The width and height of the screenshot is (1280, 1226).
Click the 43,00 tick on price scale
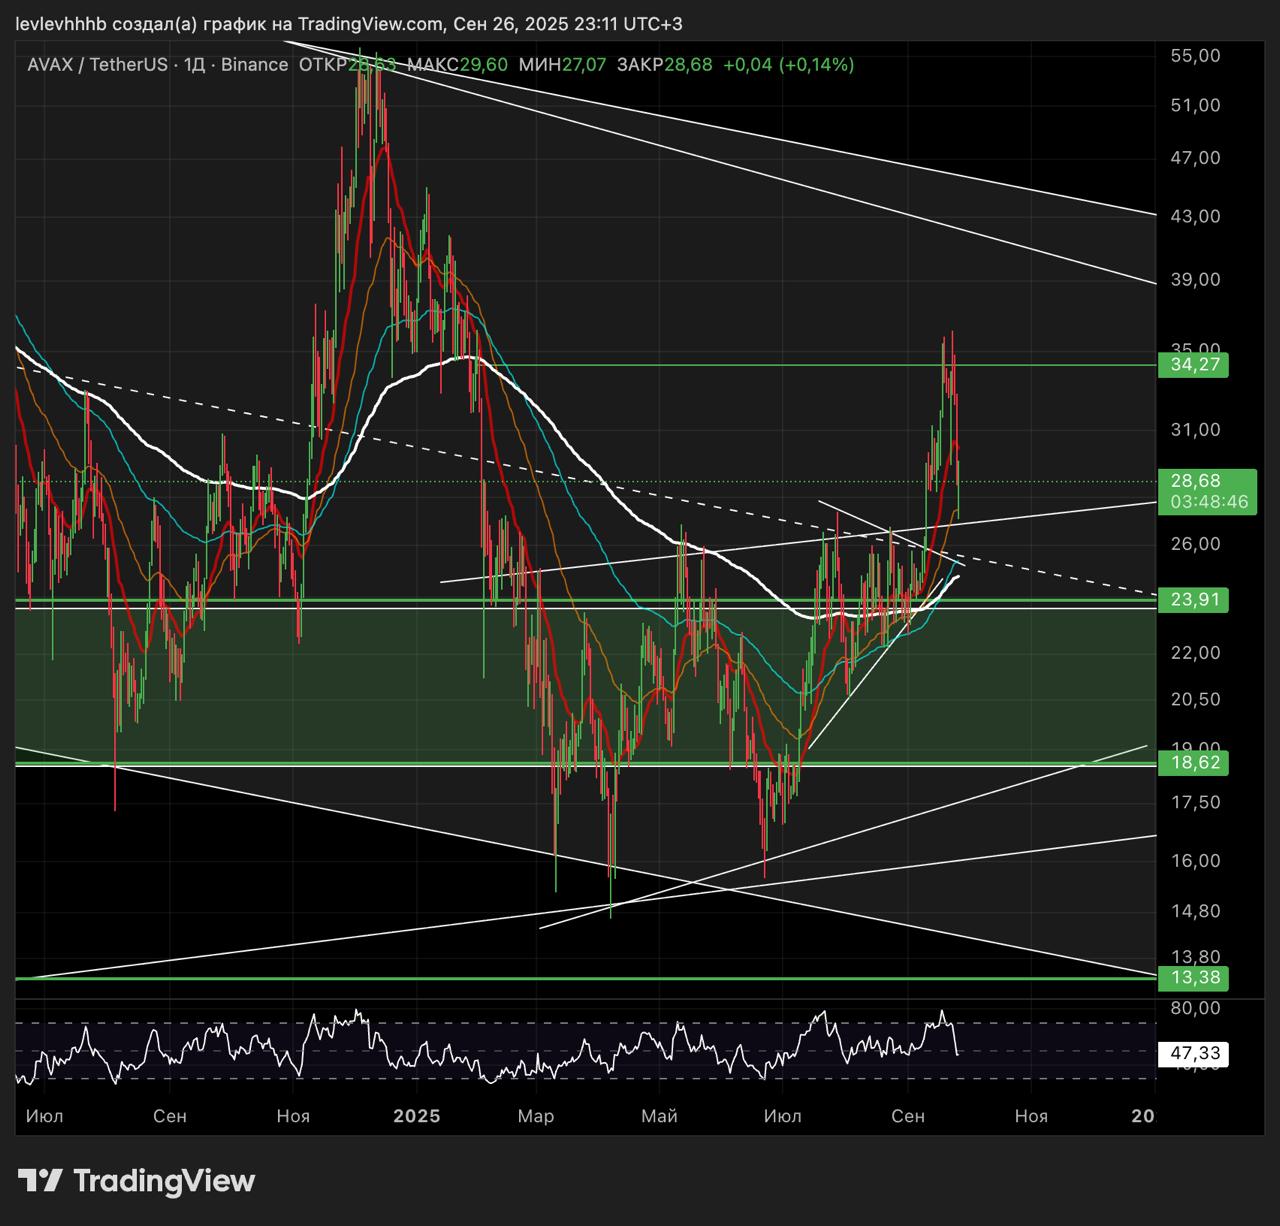[x=1195, y=216]
